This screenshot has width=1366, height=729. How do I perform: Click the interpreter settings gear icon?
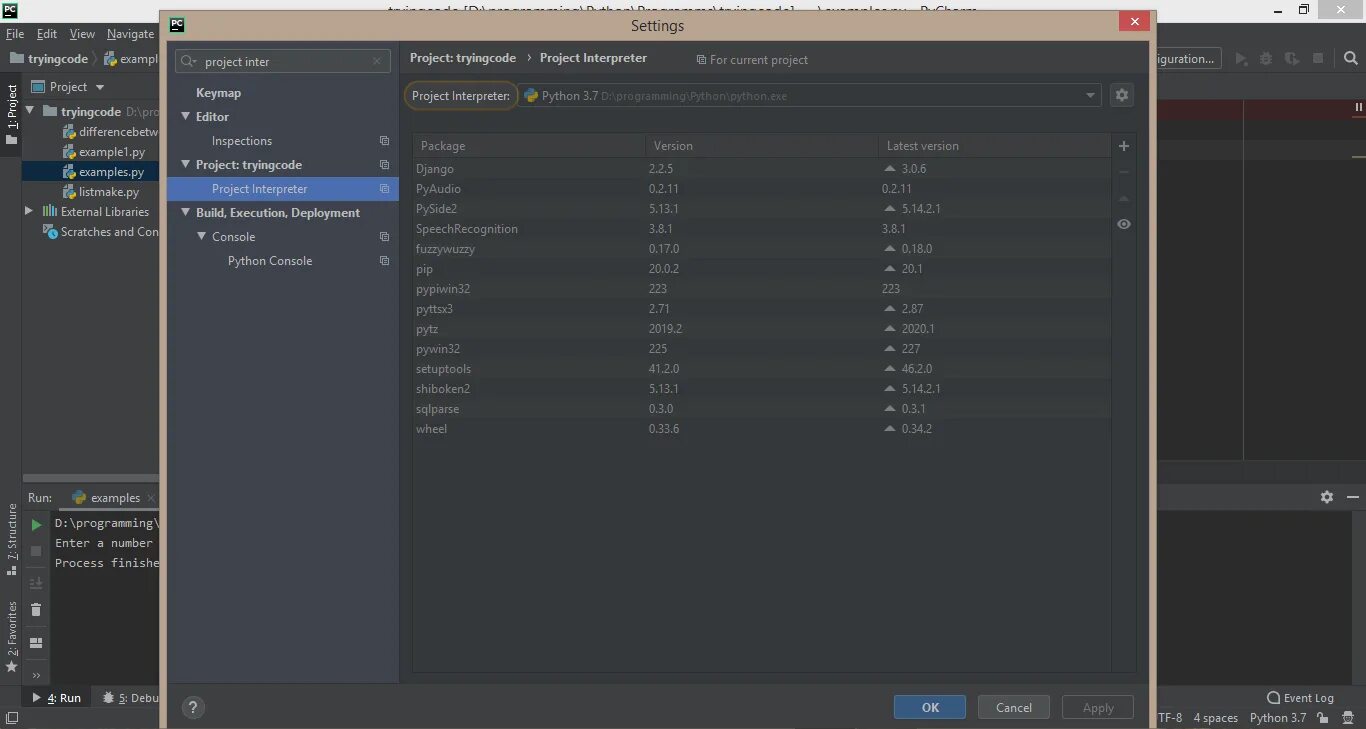(x=1122, y=95)
